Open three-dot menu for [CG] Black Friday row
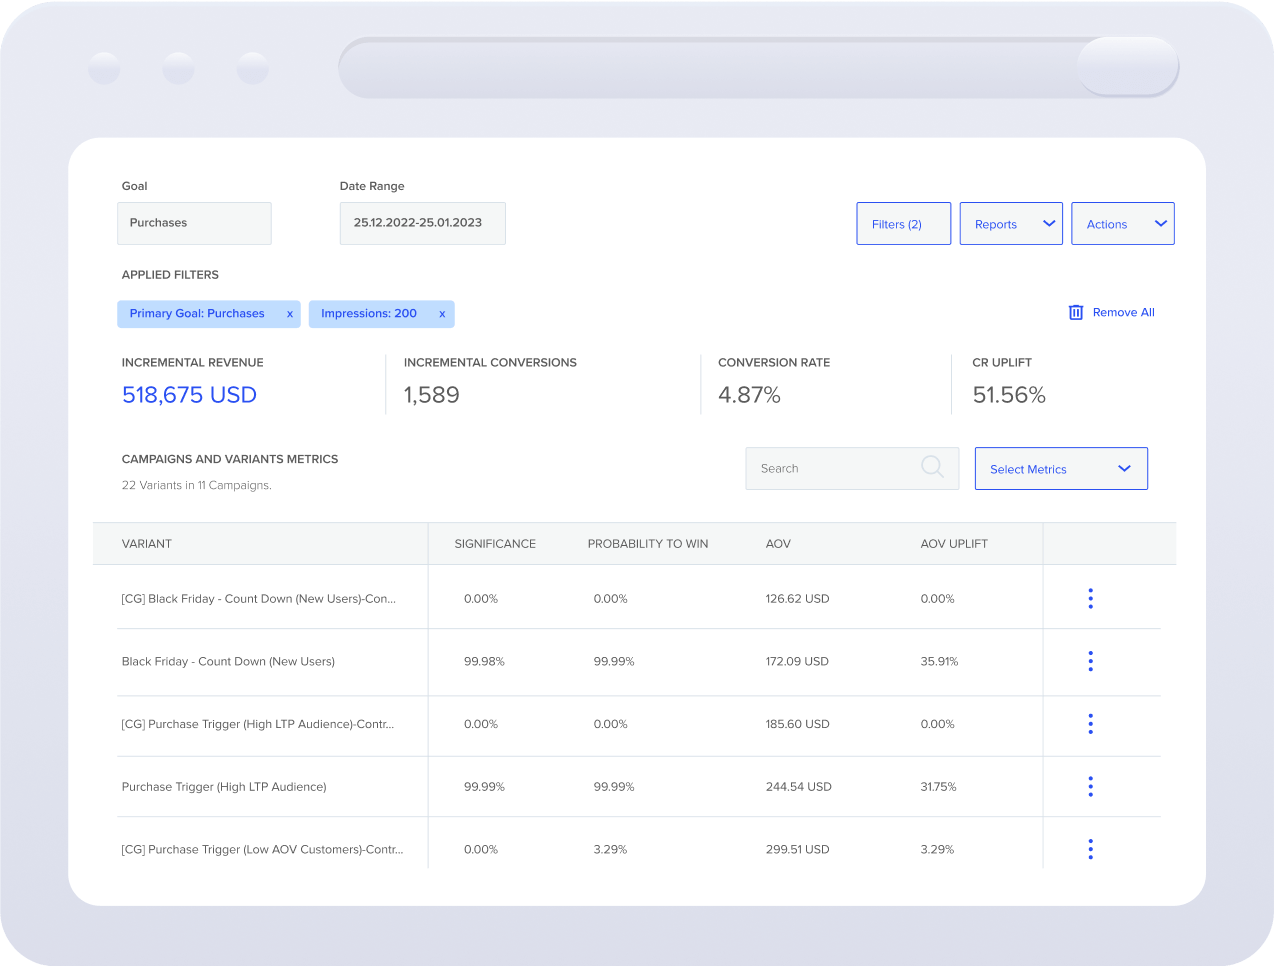Viewport: 1274px width, 966px height. [1090, 599]
